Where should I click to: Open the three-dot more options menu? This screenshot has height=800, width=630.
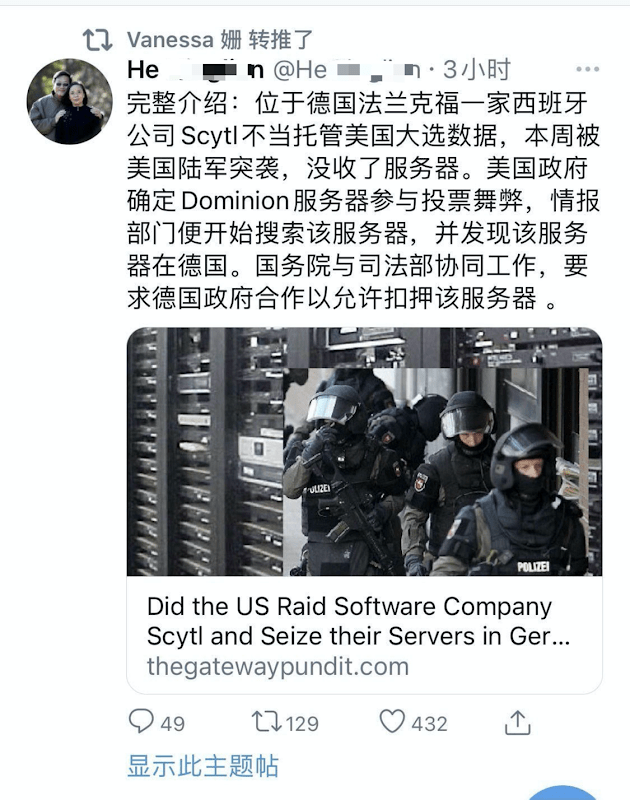click(588, 69)
